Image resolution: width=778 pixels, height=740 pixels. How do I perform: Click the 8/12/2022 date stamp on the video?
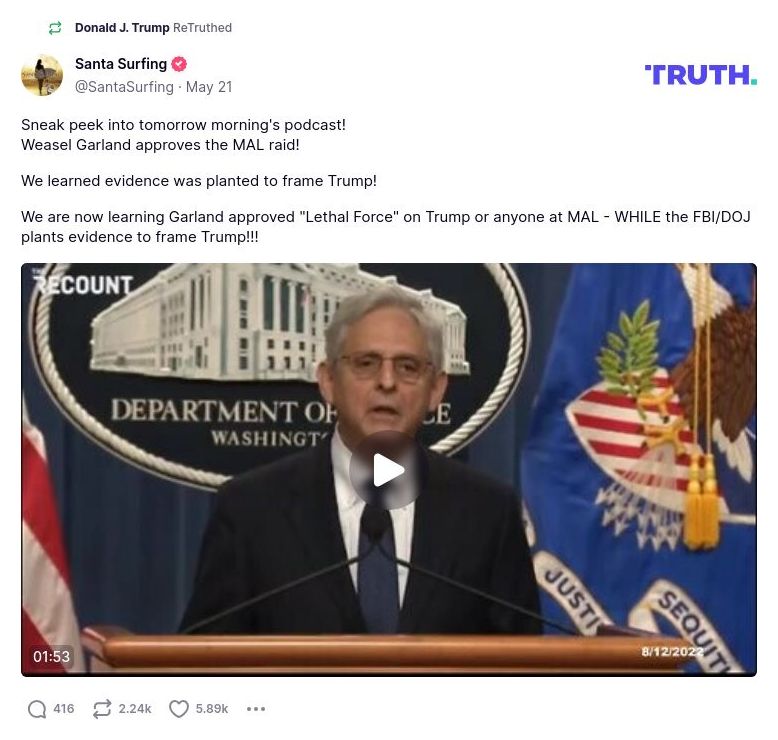672,652
